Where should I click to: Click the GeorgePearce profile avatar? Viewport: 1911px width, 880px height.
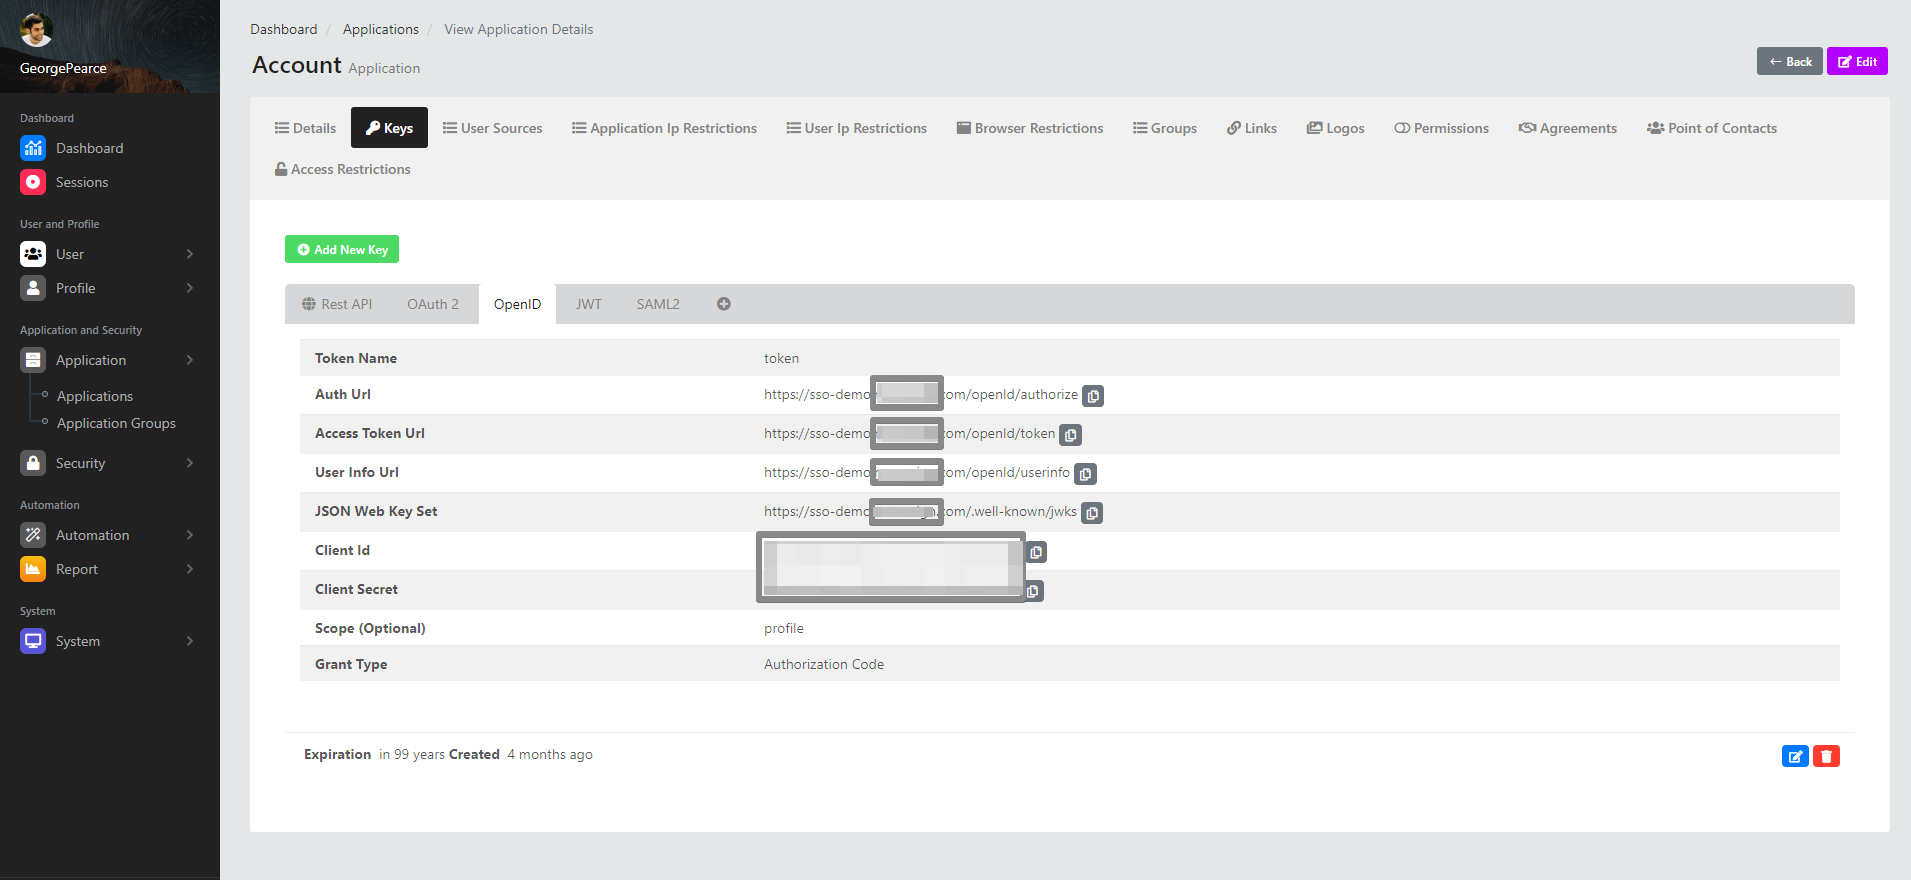pyautogui.click(x=37, y=30)
